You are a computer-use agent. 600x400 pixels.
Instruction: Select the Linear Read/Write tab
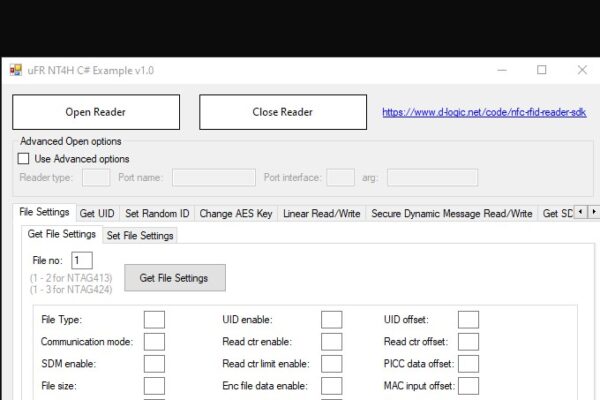click(x=322, y=214)
